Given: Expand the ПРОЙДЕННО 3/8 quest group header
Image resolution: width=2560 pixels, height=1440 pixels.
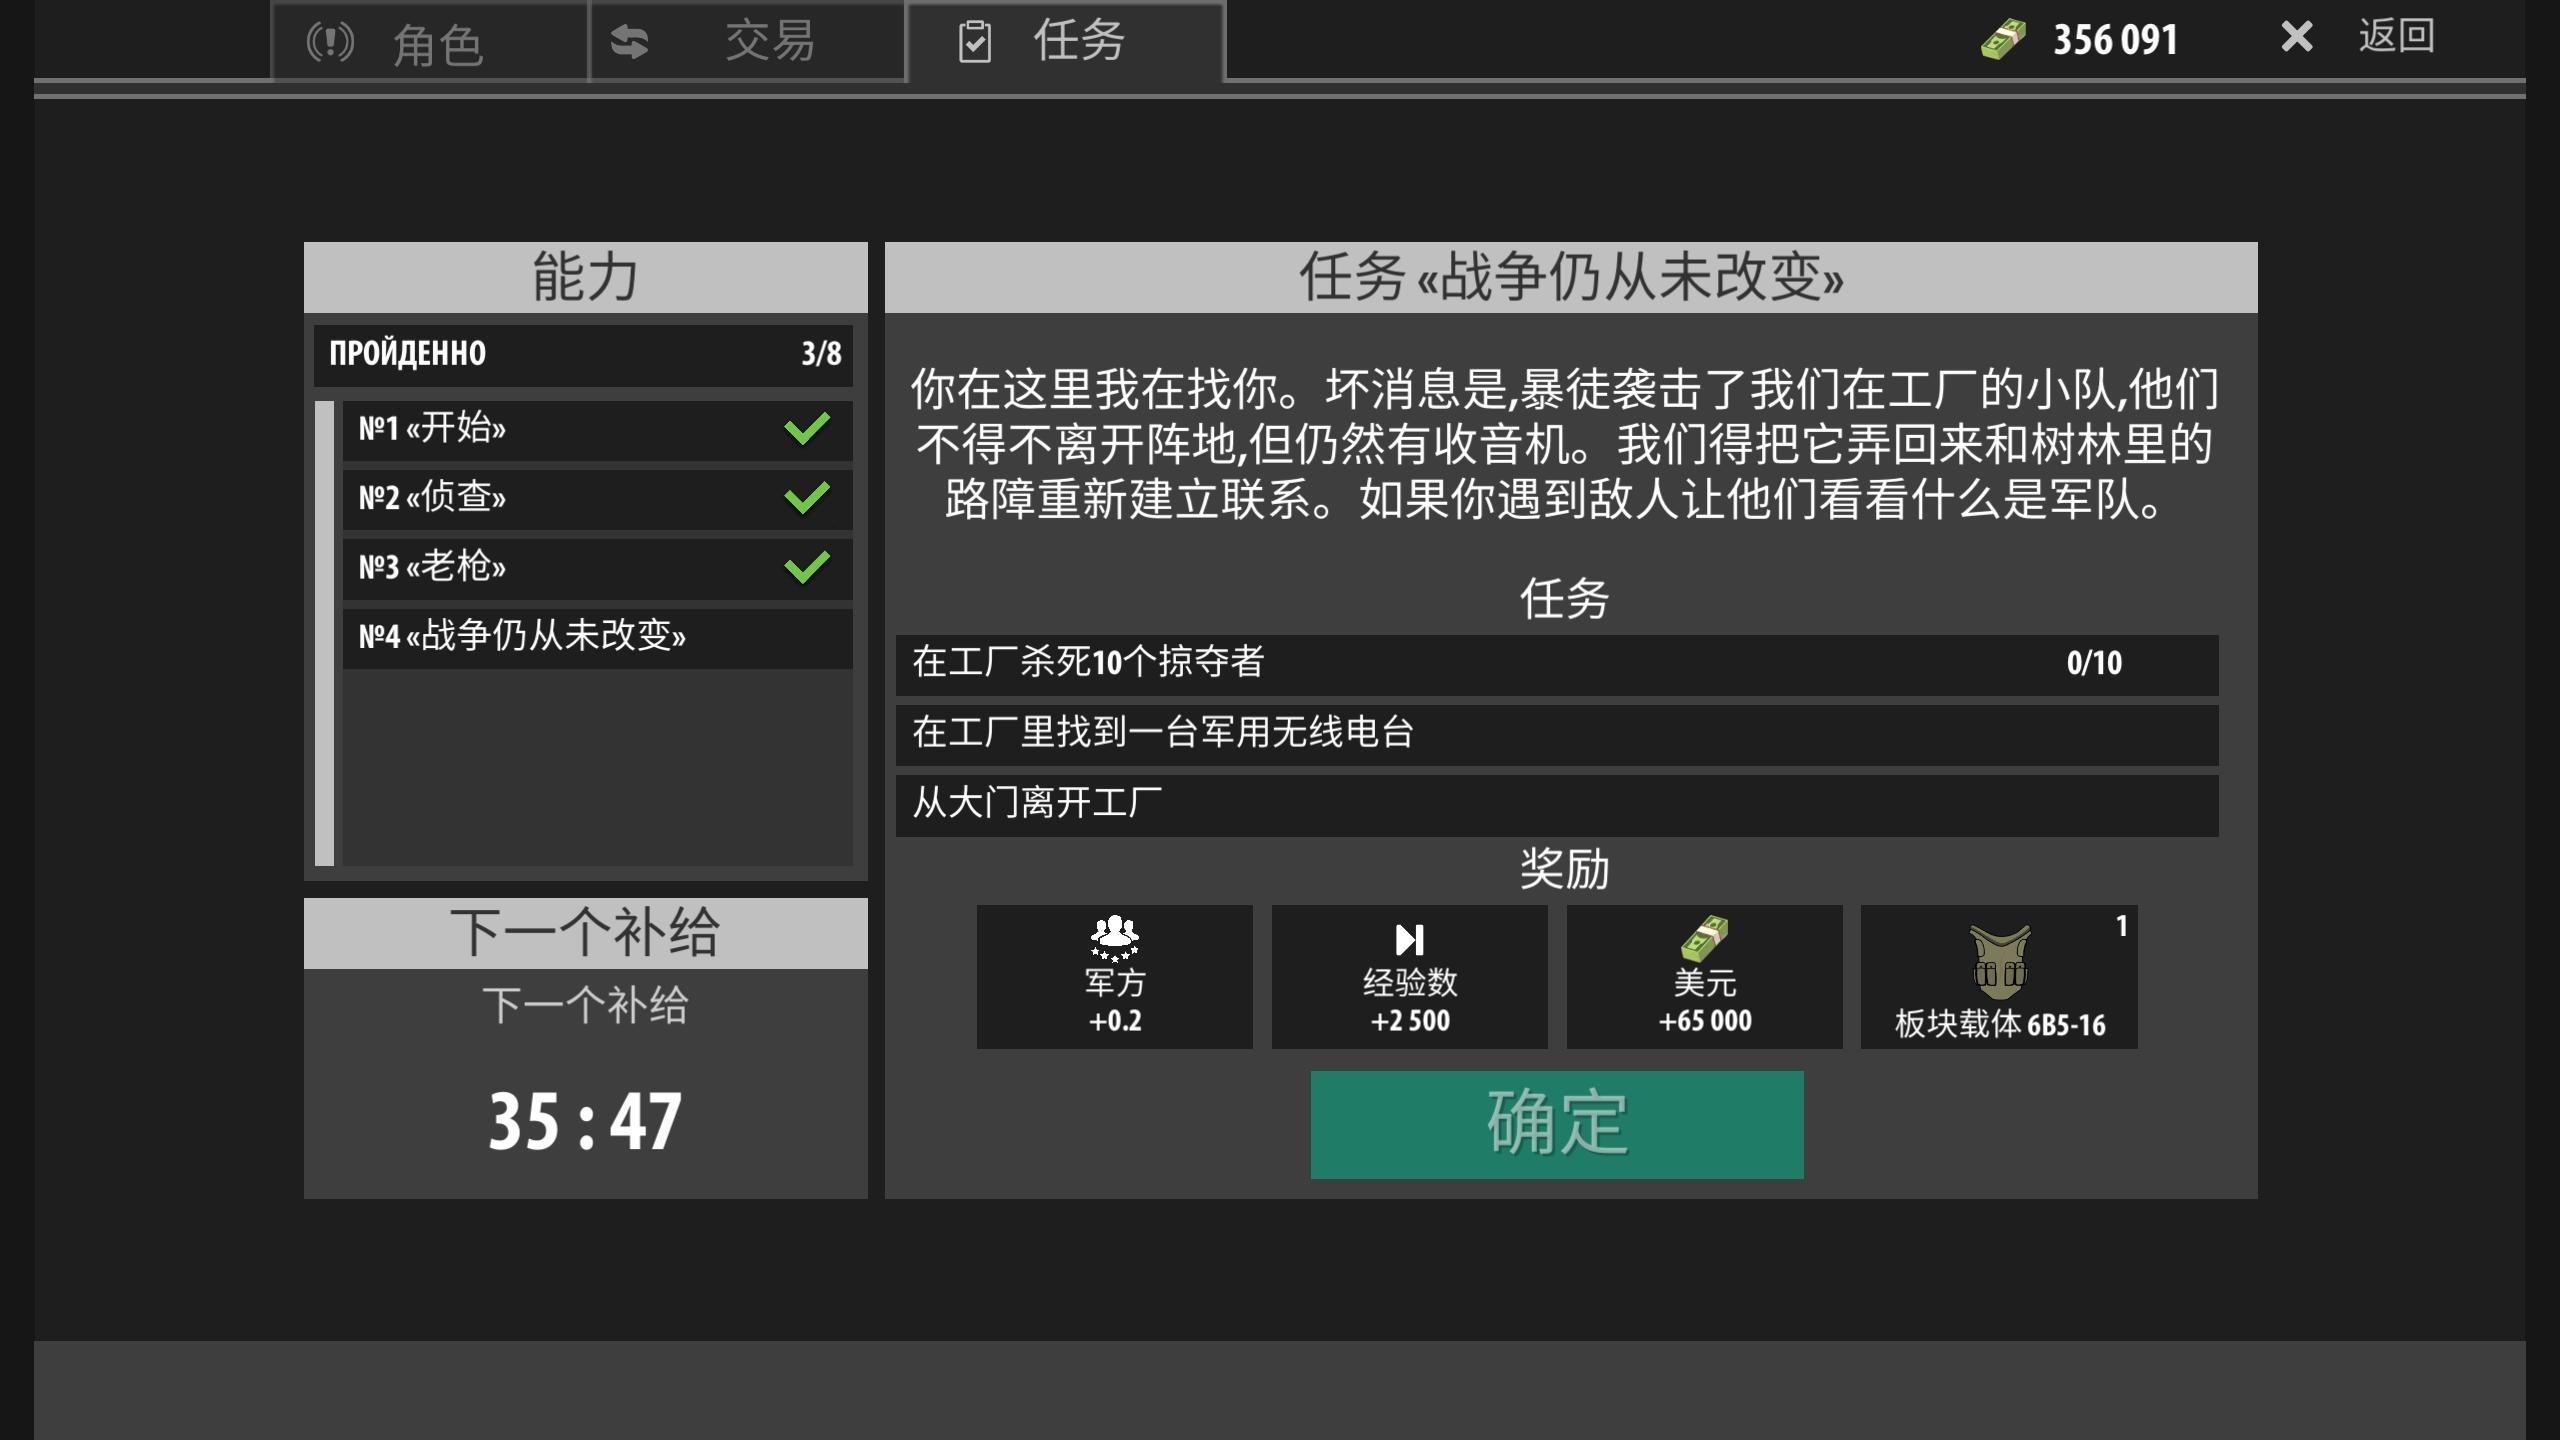Looking at the screenshot, I should (x=584, y=354).
